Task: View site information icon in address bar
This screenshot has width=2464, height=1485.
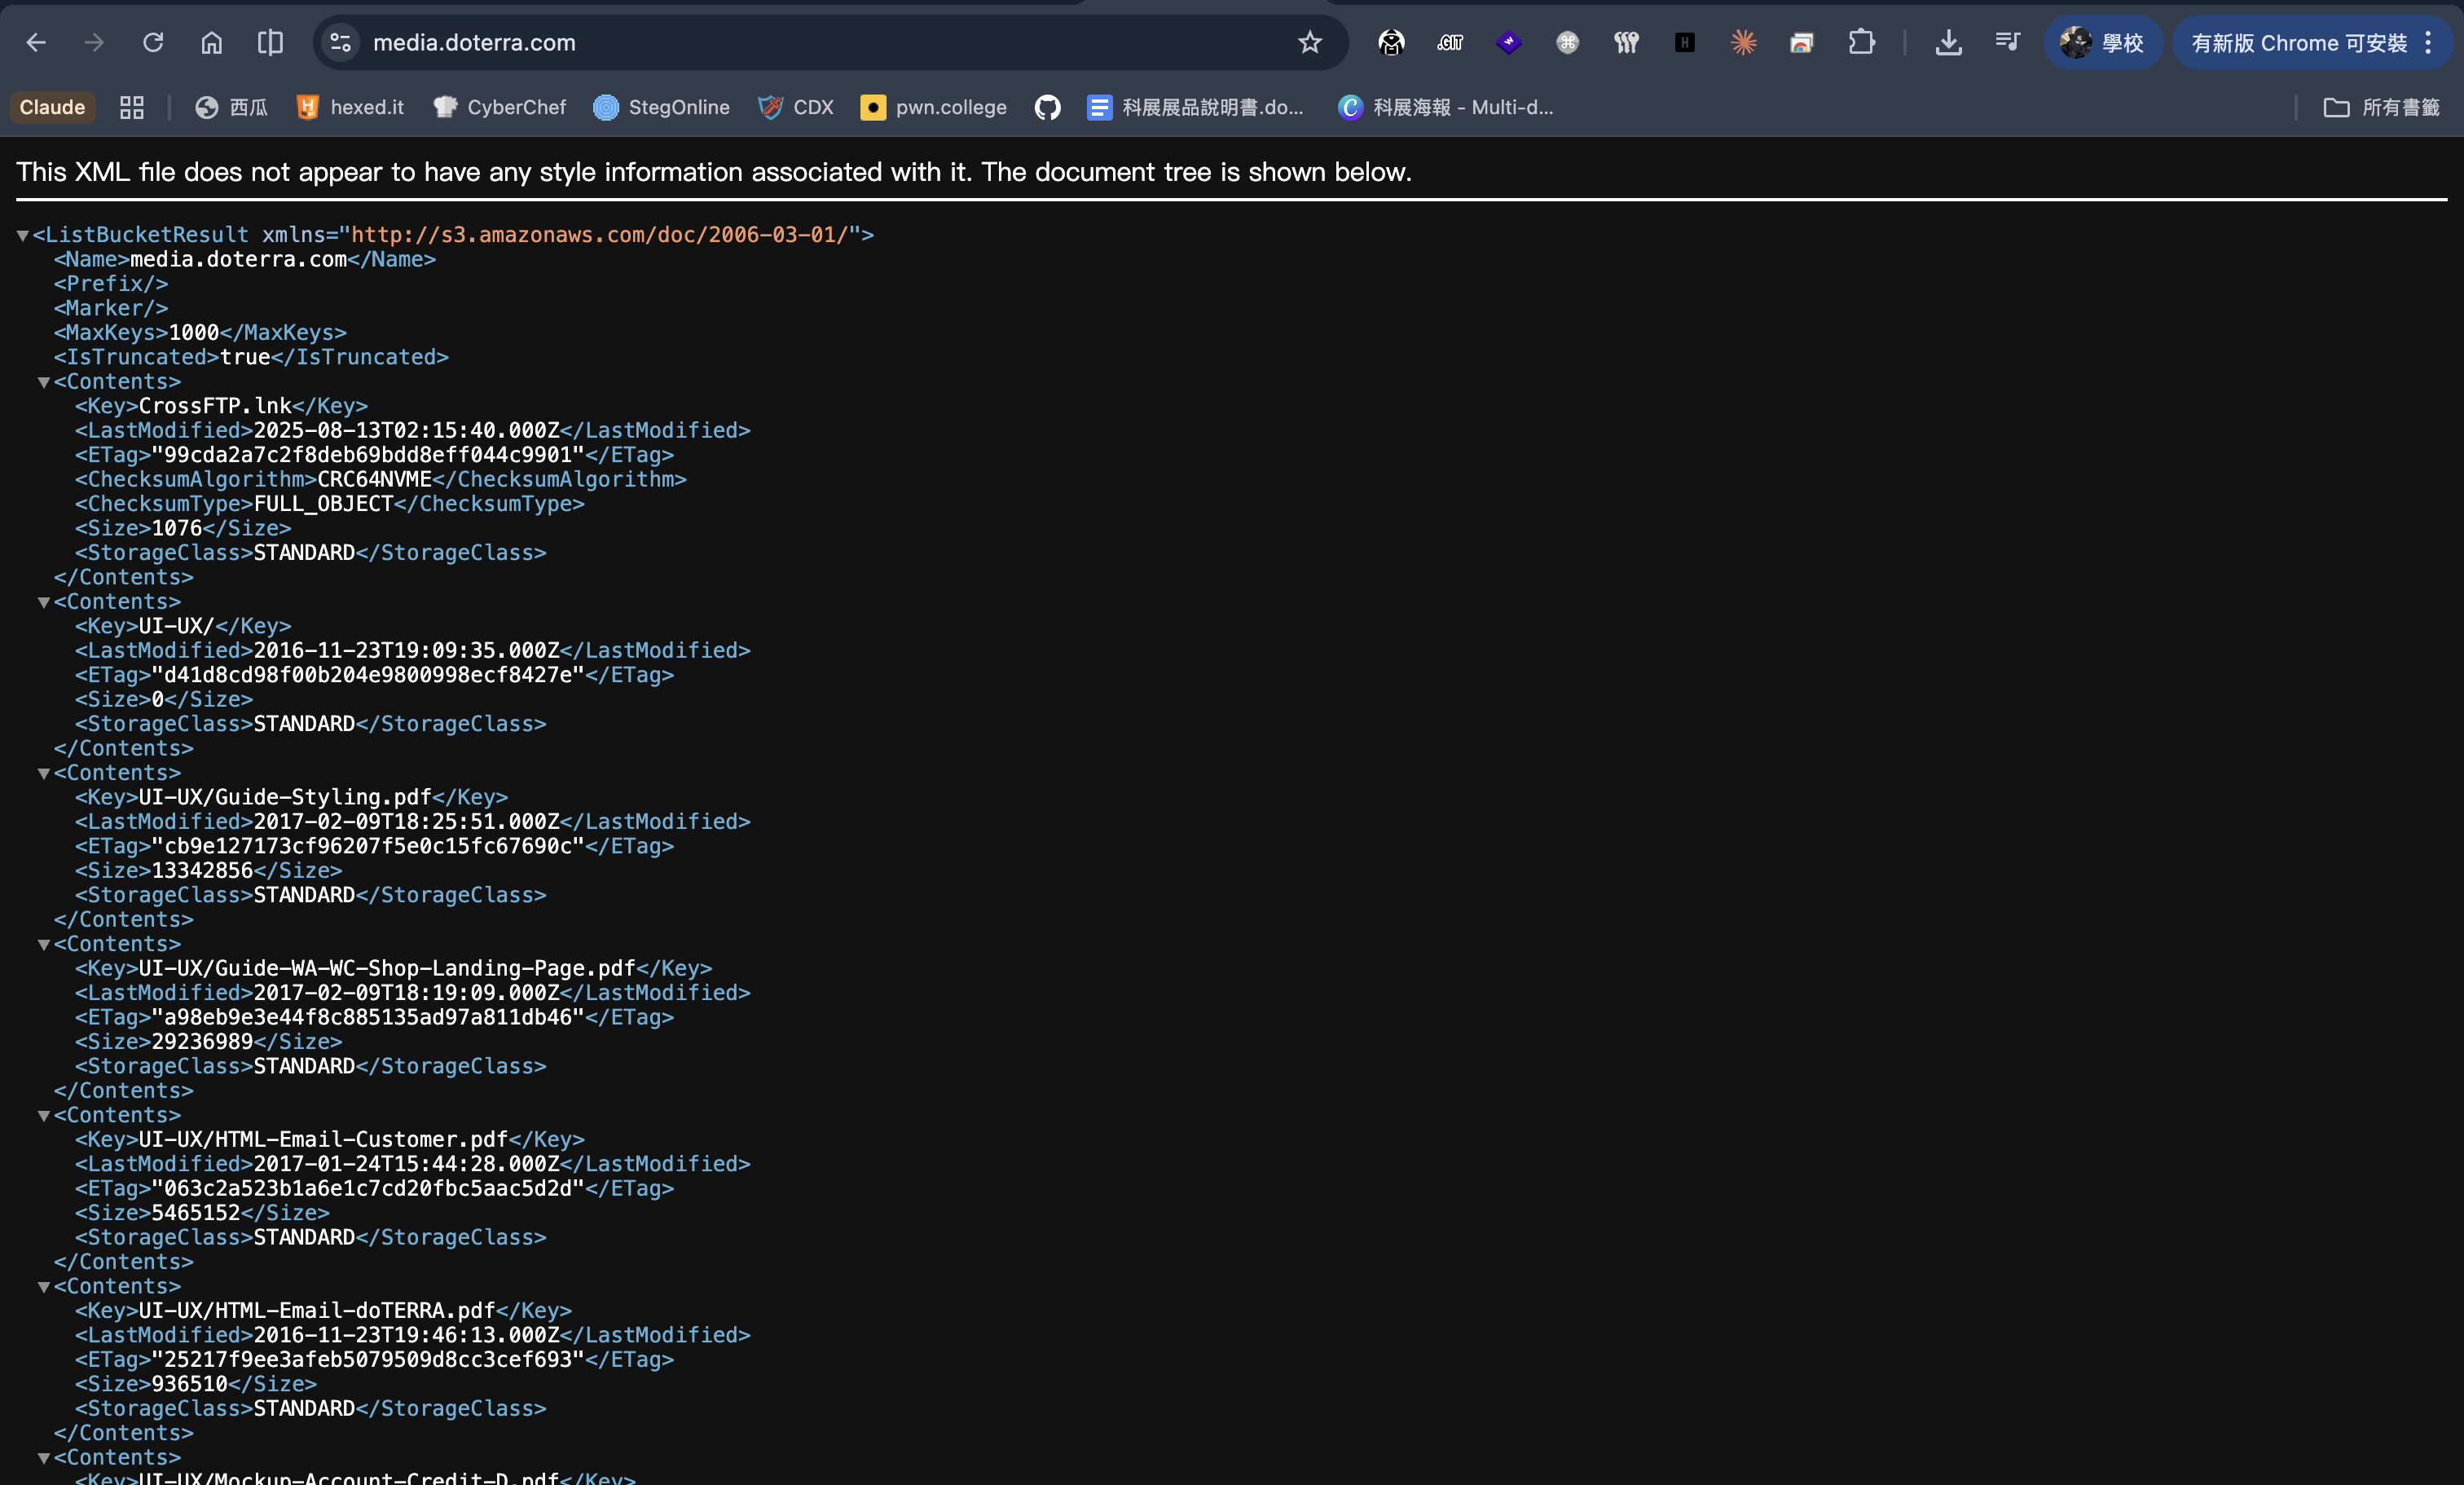Action: pyautogui.click(x=341, y=43)
